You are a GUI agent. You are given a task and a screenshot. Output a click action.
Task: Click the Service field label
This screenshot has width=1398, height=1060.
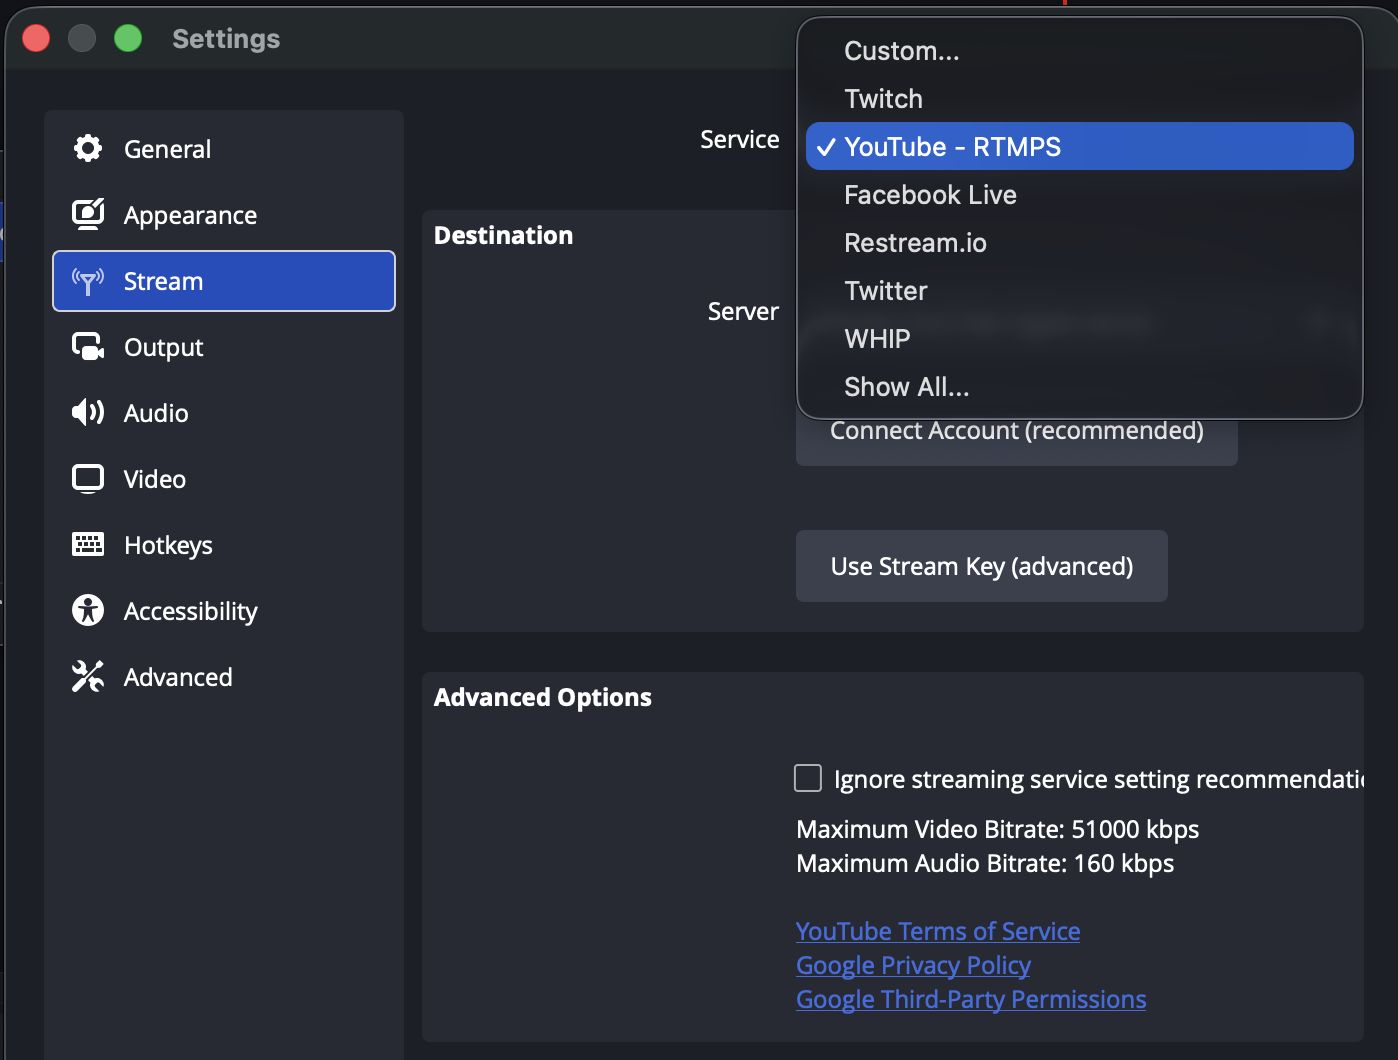(739, 139)
